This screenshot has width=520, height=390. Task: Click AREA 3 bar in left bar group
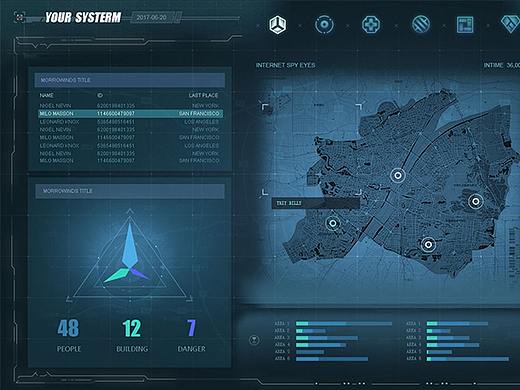click(327, 338)
